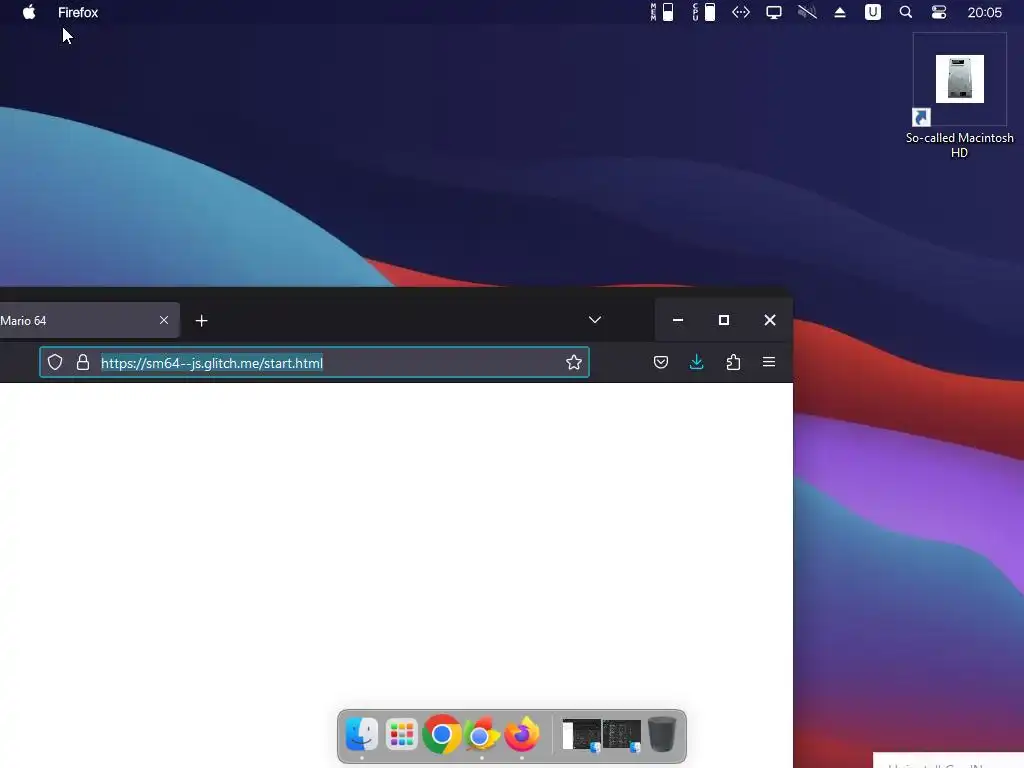The height and width of the screenshot is (768, 1024).
Task: Open the first window thumbnail in the dock
Action: 581,735
